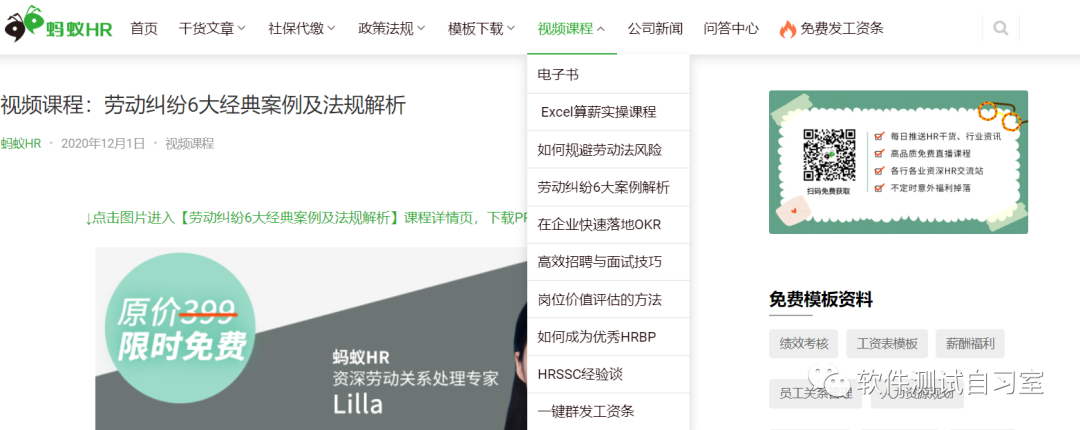The width and height of the screenshot is (1080, 430).
Task: Select 岗位价值评估的方法 from the dropdown
Action: click(x=608, y=300)
